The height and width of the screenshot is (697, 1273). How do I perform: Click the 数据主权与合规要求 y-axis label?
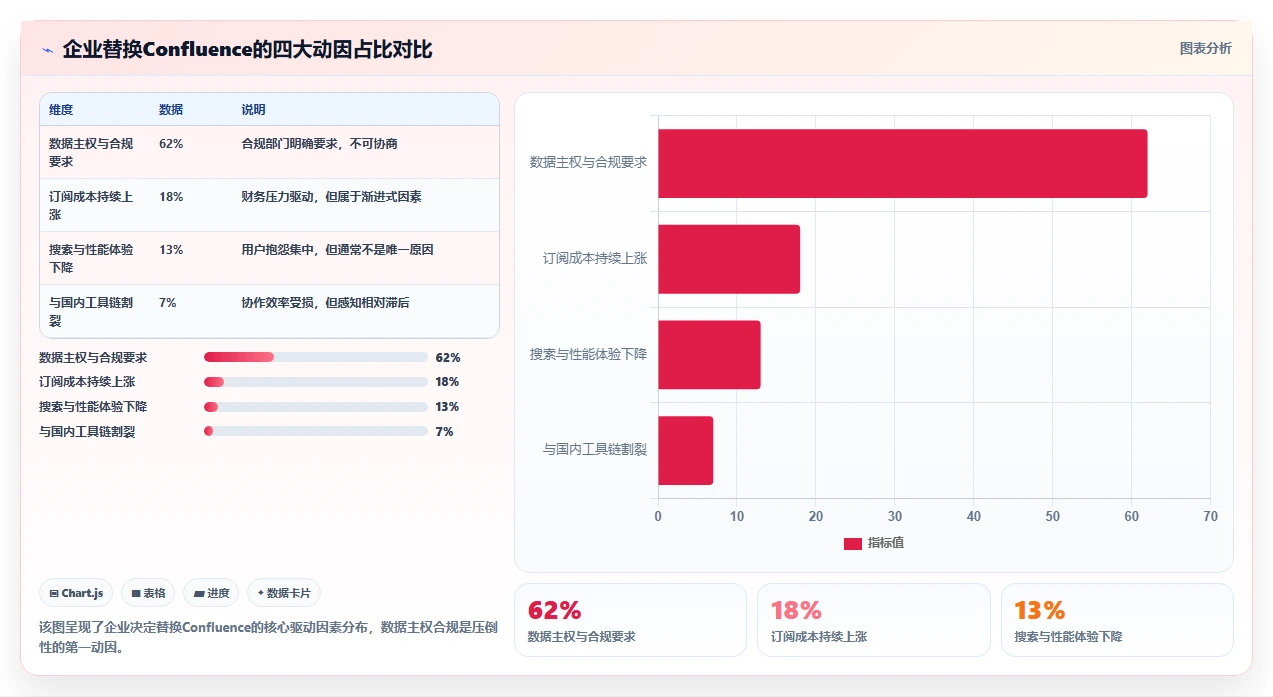588,162
